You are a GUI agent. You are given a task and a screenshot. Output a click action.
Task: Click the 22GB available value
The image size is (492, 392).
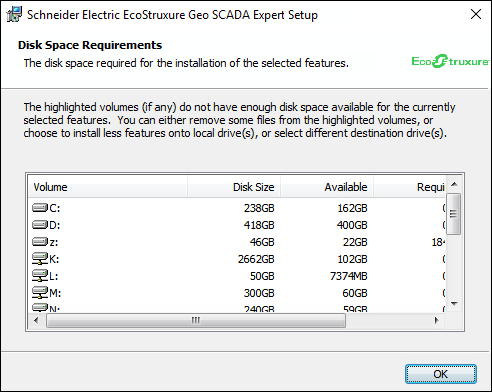pos(355,242)
